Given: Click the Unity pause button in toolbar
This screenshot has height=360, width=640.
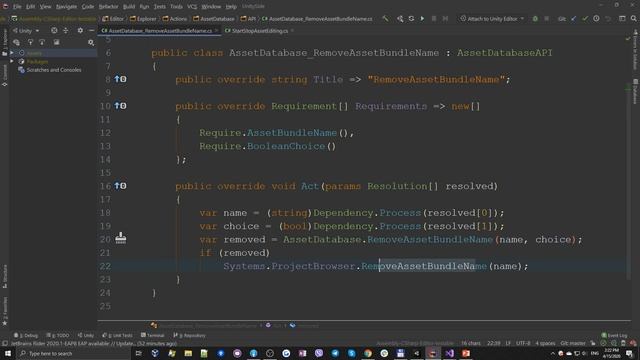Looking at the screenshot, I should pos(434,19).
